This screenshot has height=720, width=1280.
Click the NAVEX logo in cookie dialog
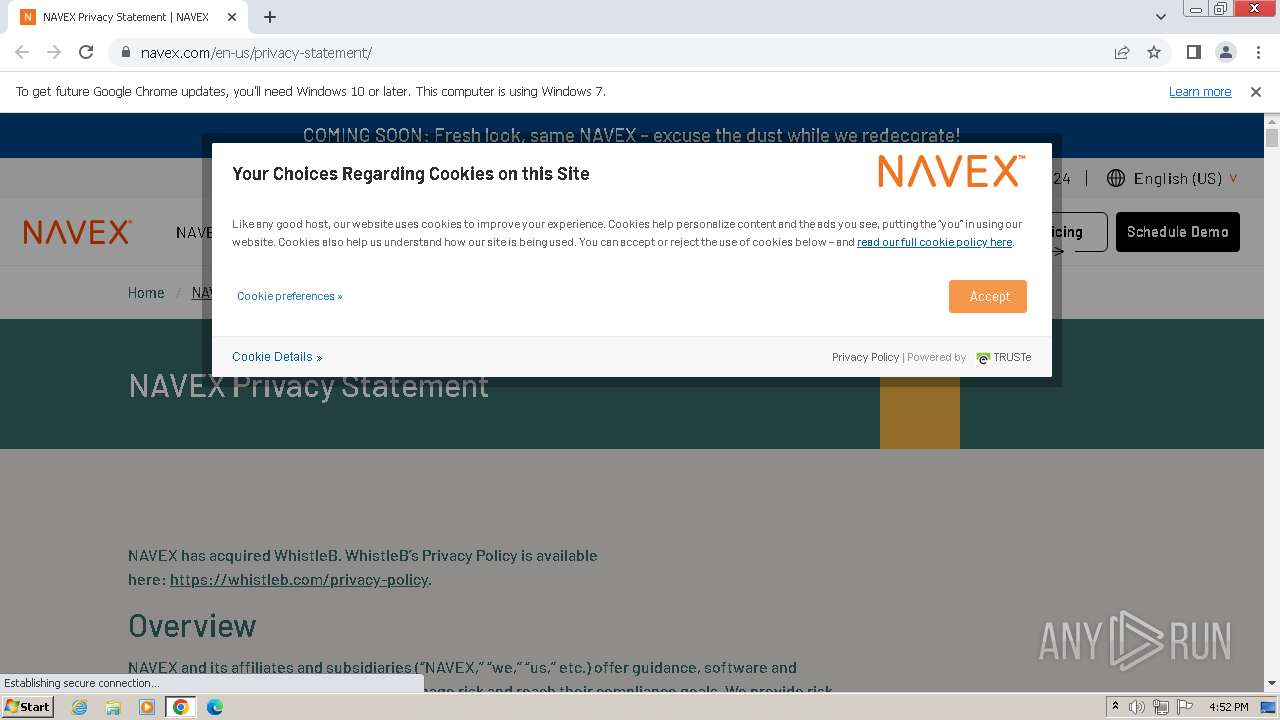951,171
